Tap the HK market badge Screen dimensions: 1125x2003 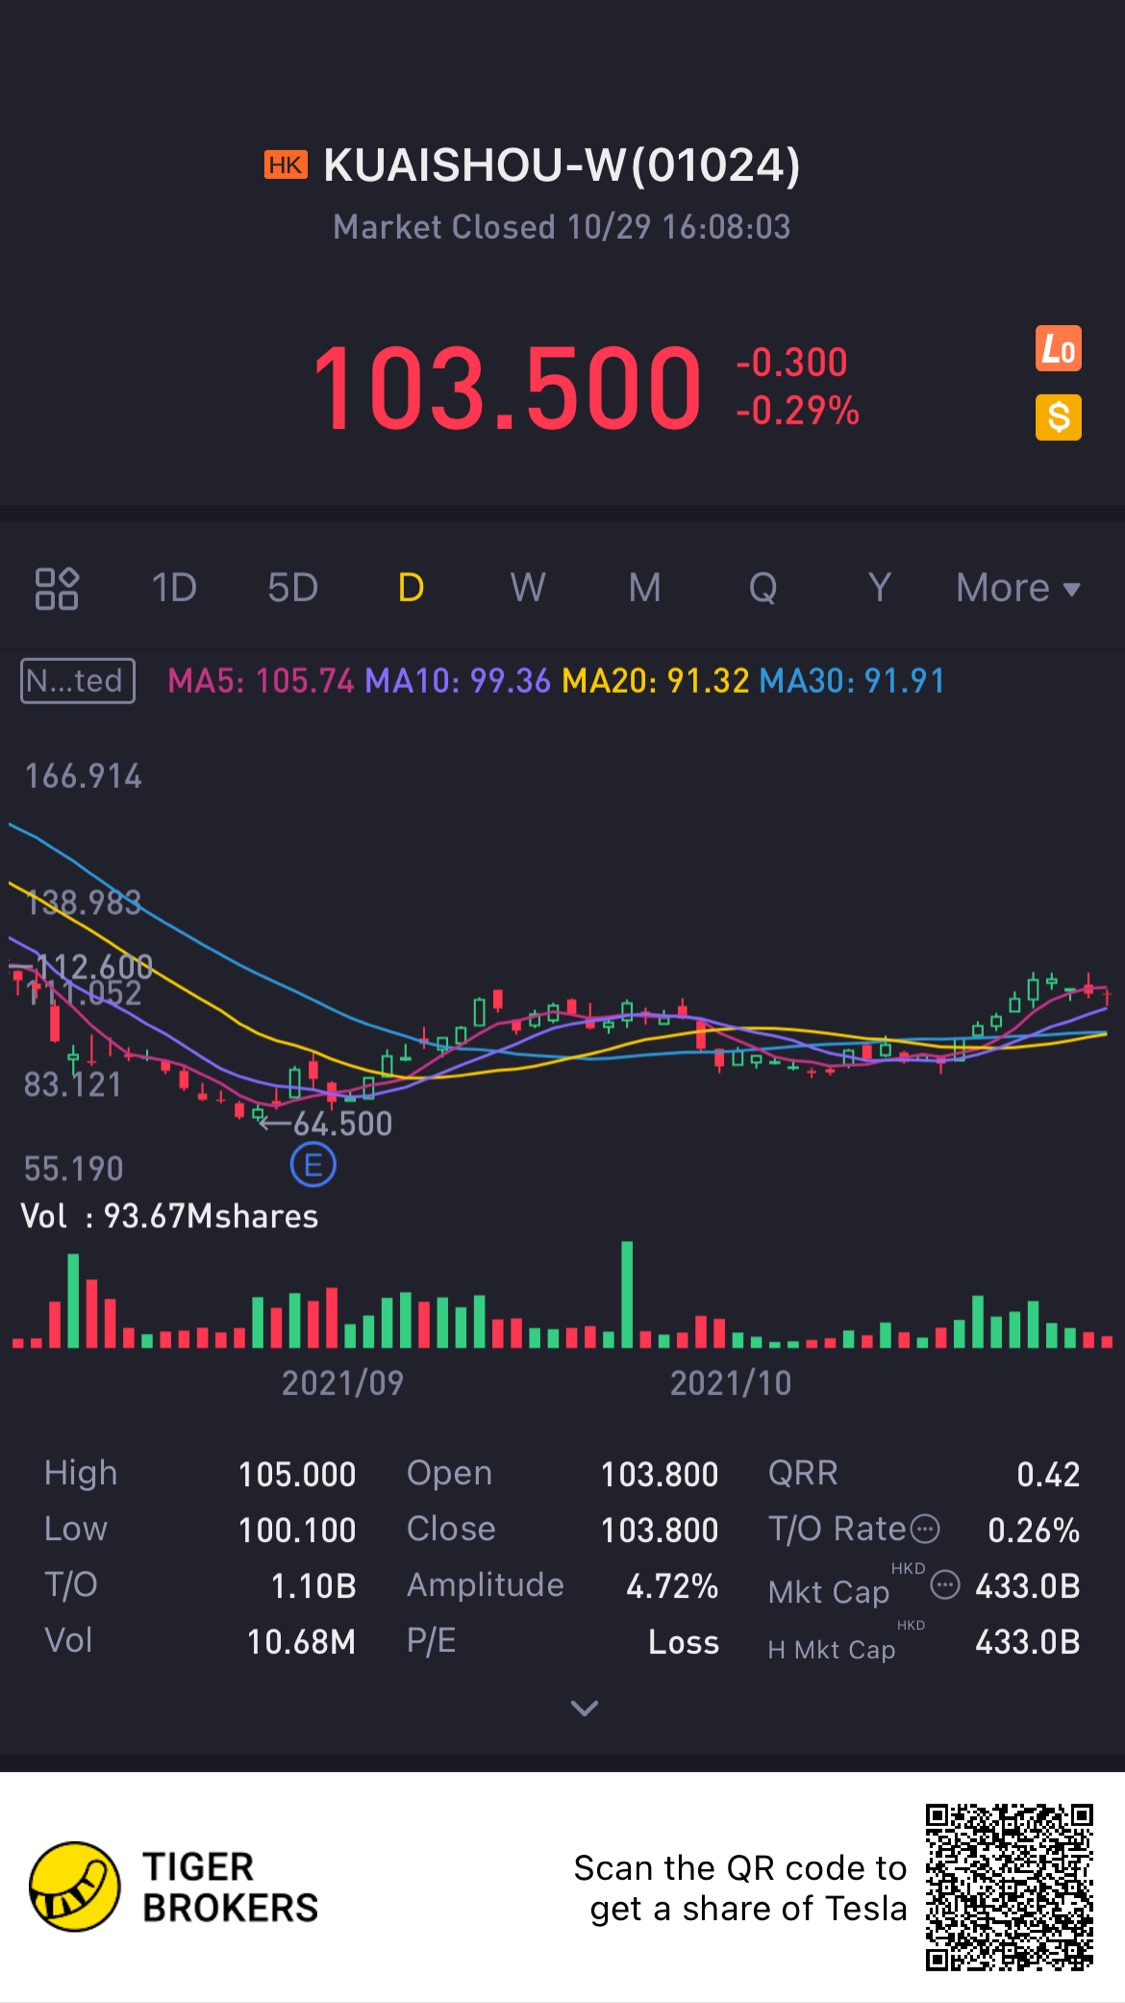(x=286, y=165)
